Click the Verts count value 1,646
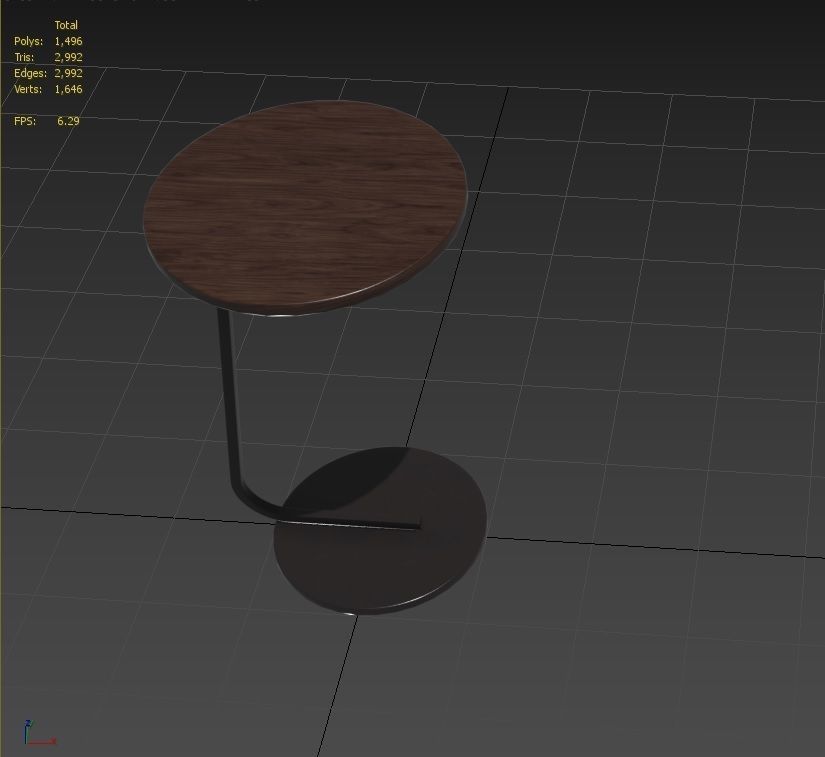 click(x=68, y=89)
